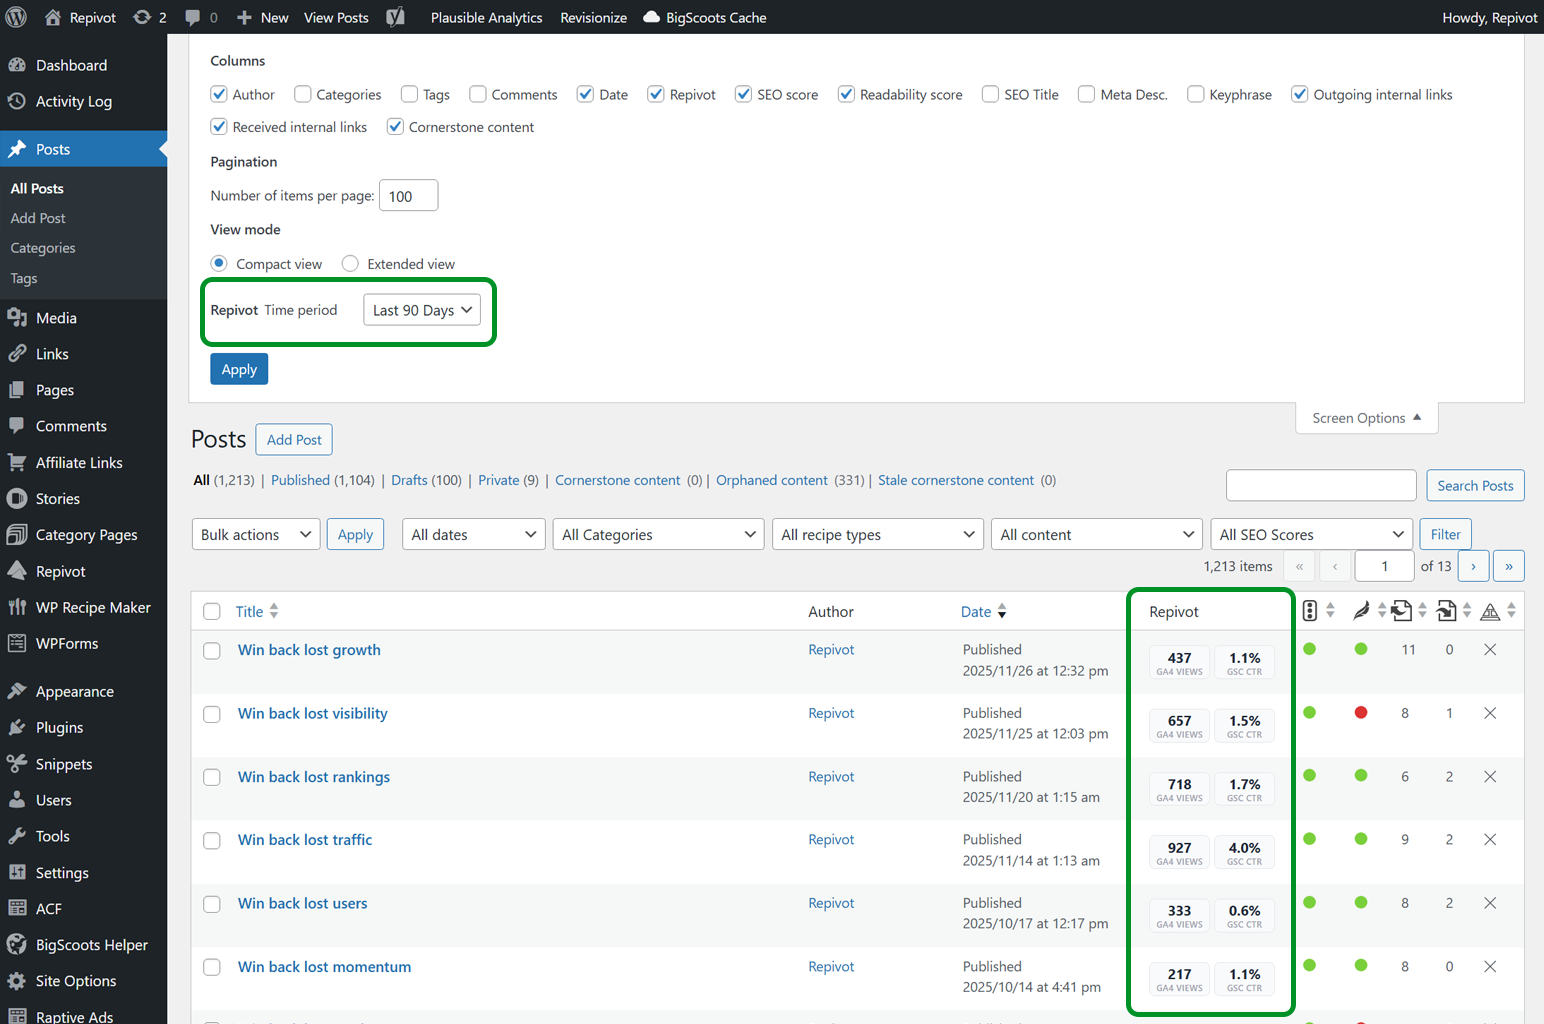Click the pagination page number input field

click(1384, 565)
